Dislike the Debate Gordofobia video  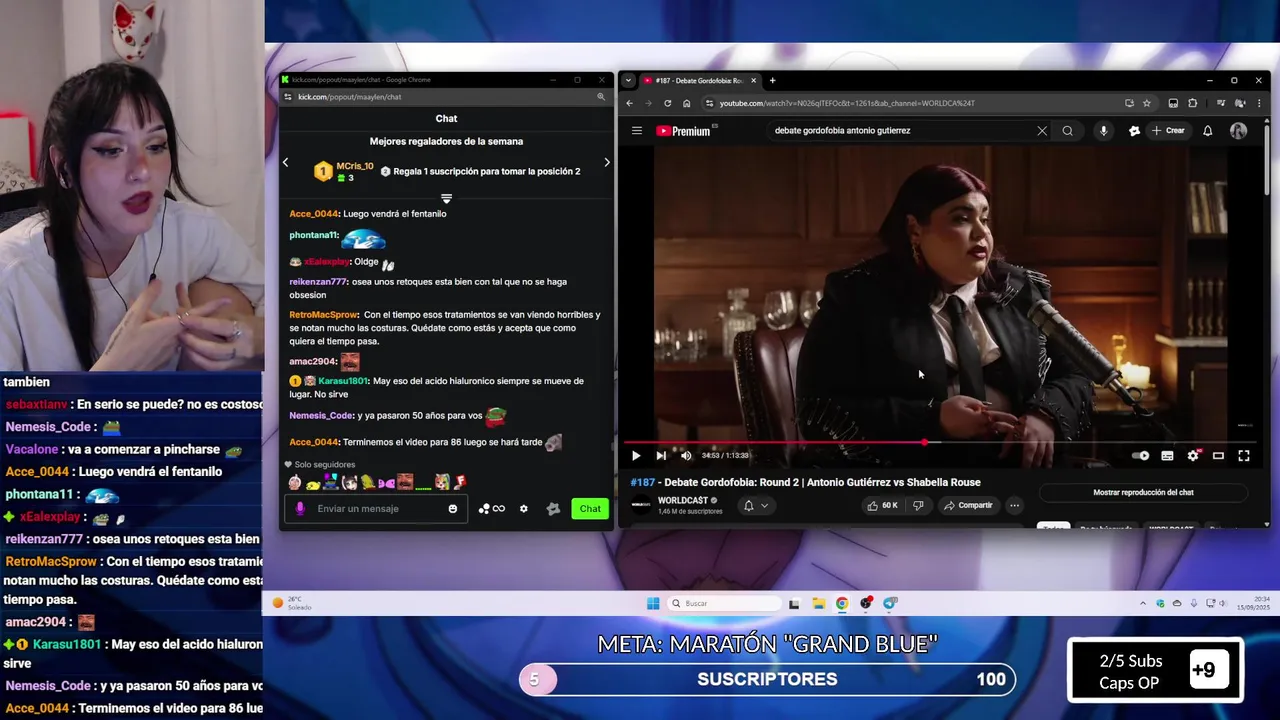[918, 506]
